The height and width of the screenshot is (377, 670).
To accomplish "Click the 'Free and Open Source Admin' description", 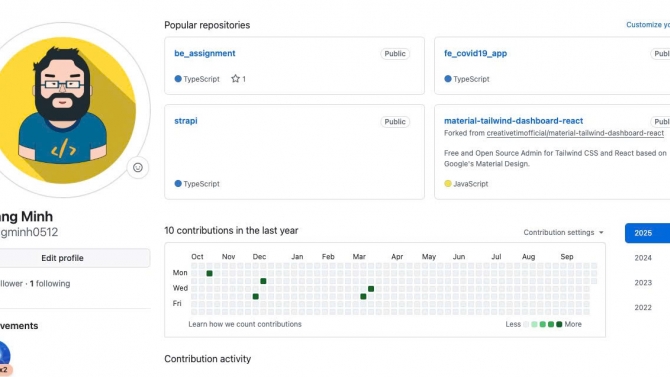I will coord(555,159).
